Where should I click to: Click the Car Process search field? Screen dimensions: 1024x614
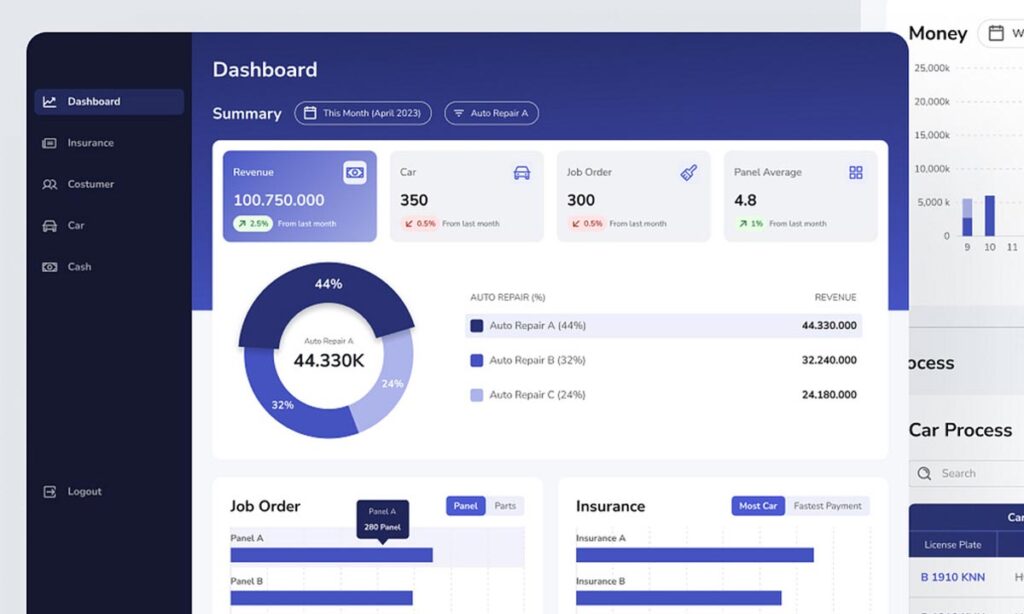pyautogui.click(x=975, y=473)
